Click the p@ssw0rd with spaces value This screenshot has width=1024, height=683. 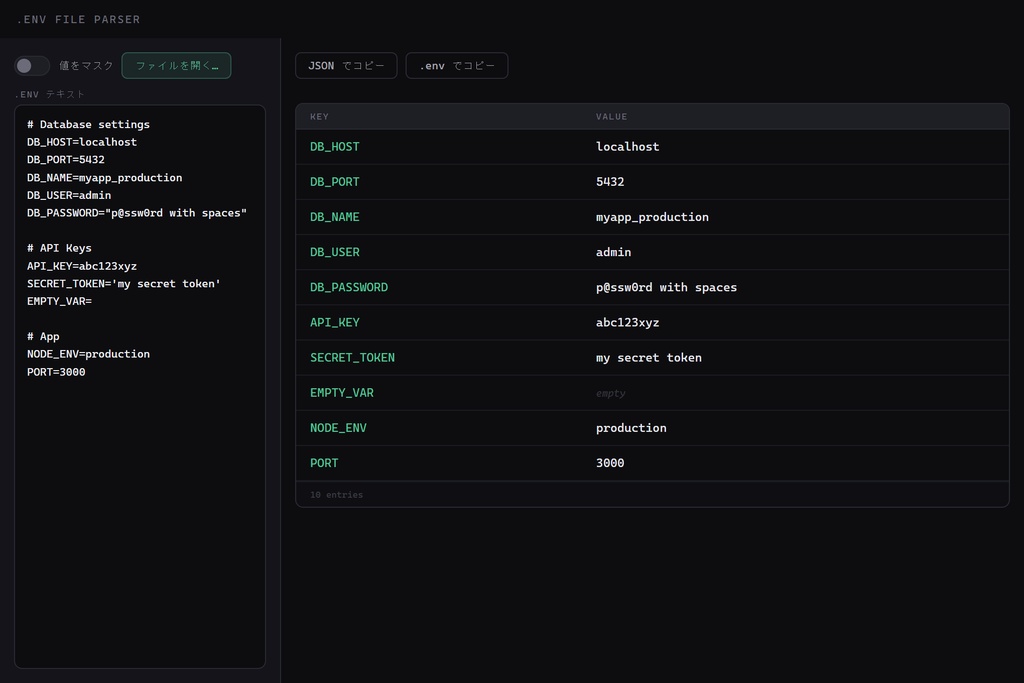click(x=666, y=287)
